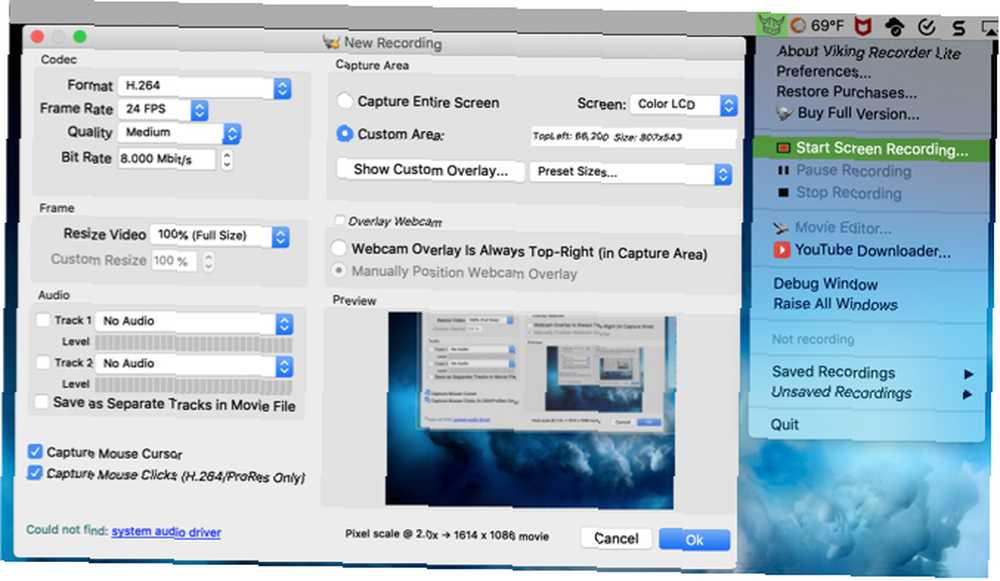Select Capture Entire Screen radio button
1000x581 pixels.
click(x=344, y=101)
